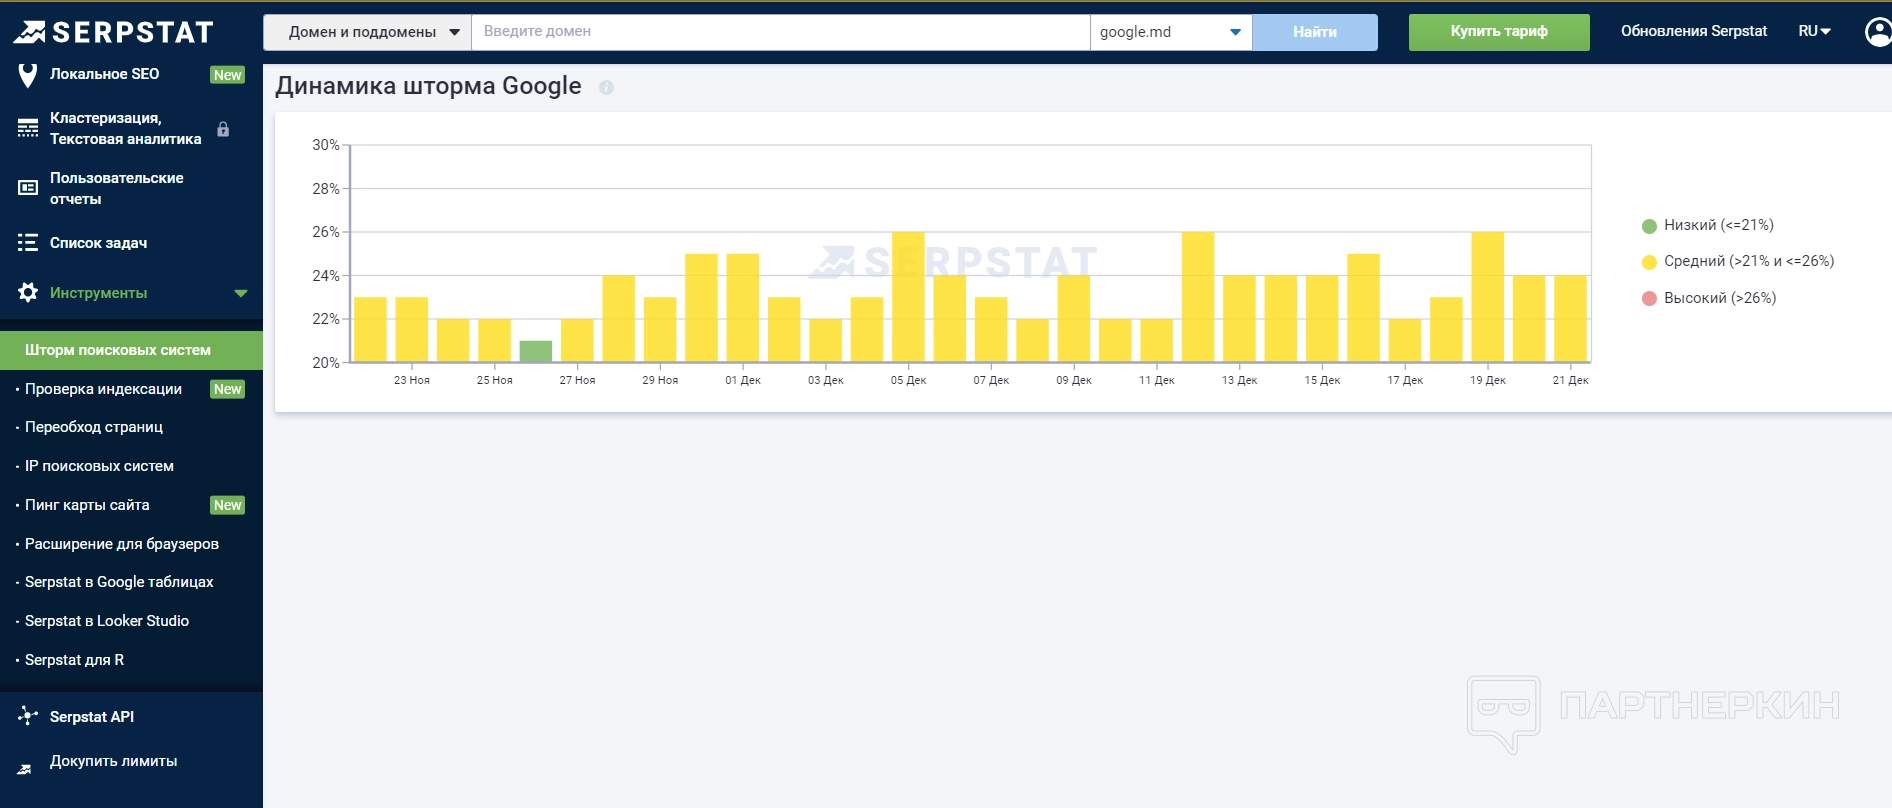Toggle the Высокий (>26%) legend series
This screenshot has width=1892, height=808.
click(x=1709, y=298)
